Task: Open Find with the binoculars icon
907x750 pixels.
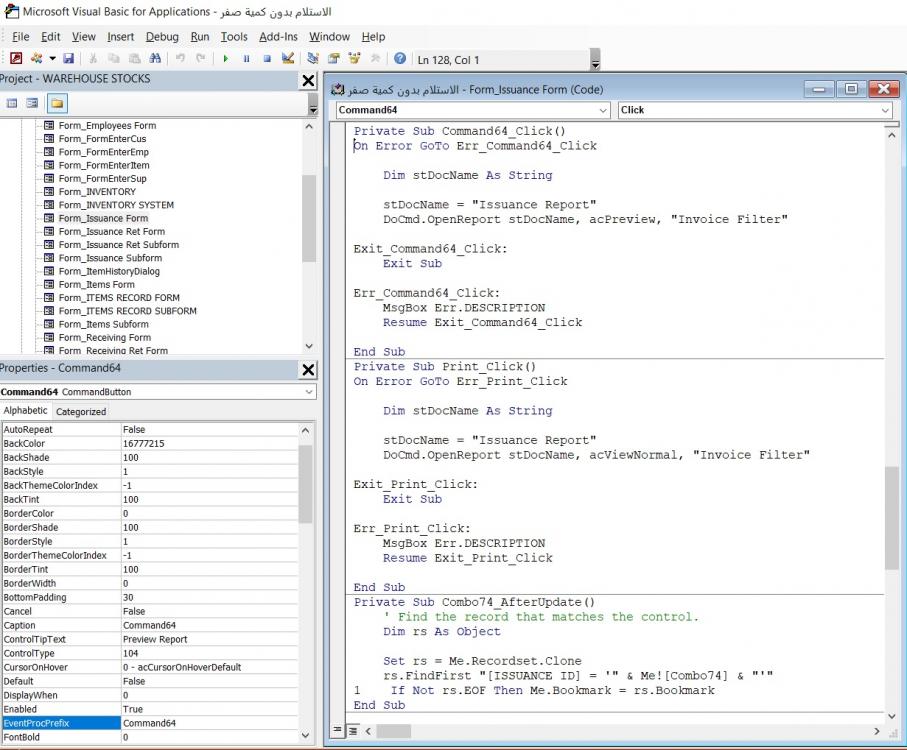Action: 155,58
